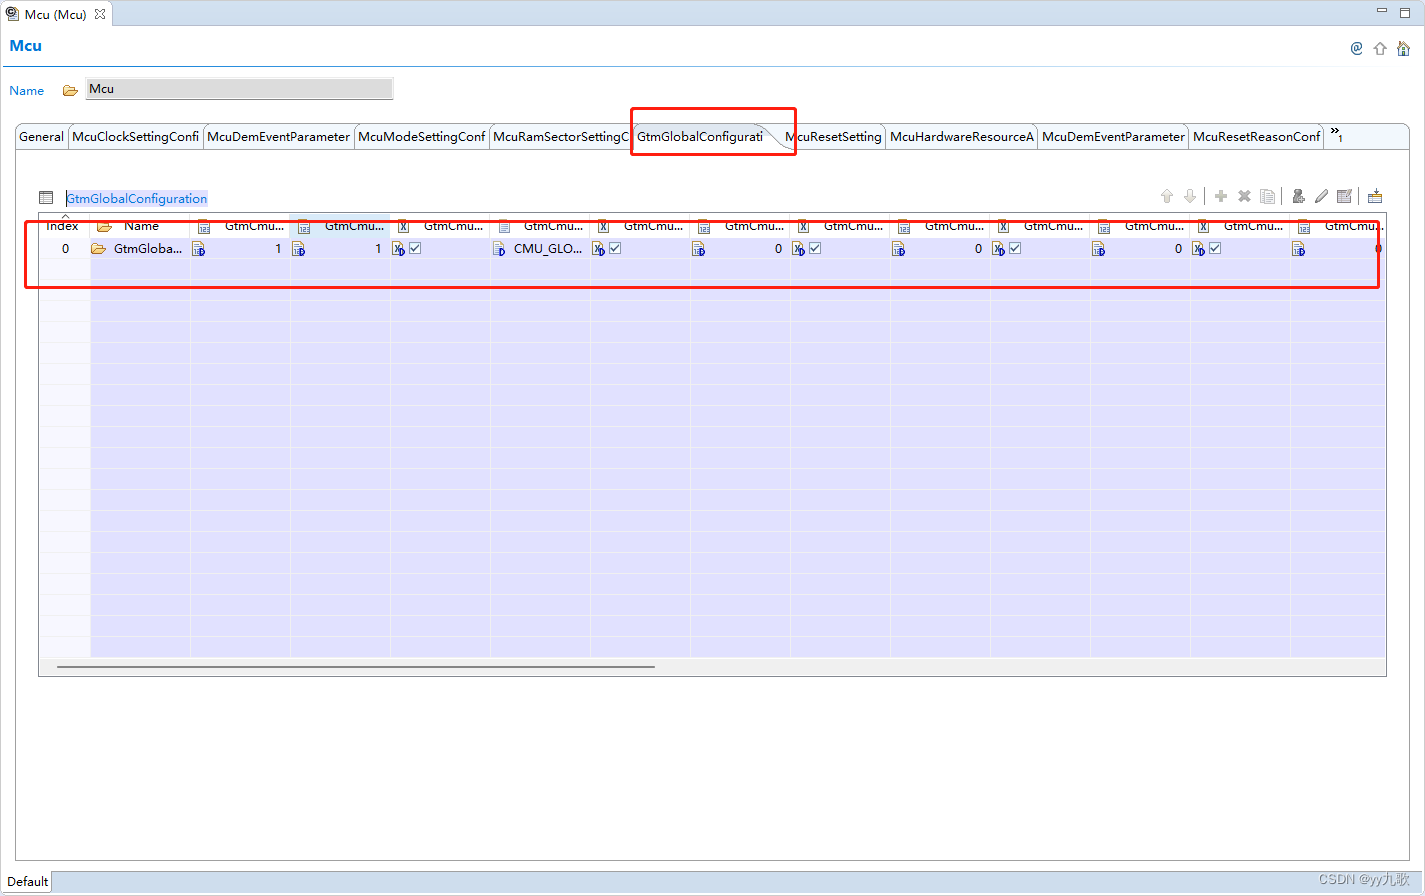This screenshot has width=1425, height=896.
Task: Close the Mcu (Mcu) editor tab
Action: pyautogui.click(x=100, y=14)
